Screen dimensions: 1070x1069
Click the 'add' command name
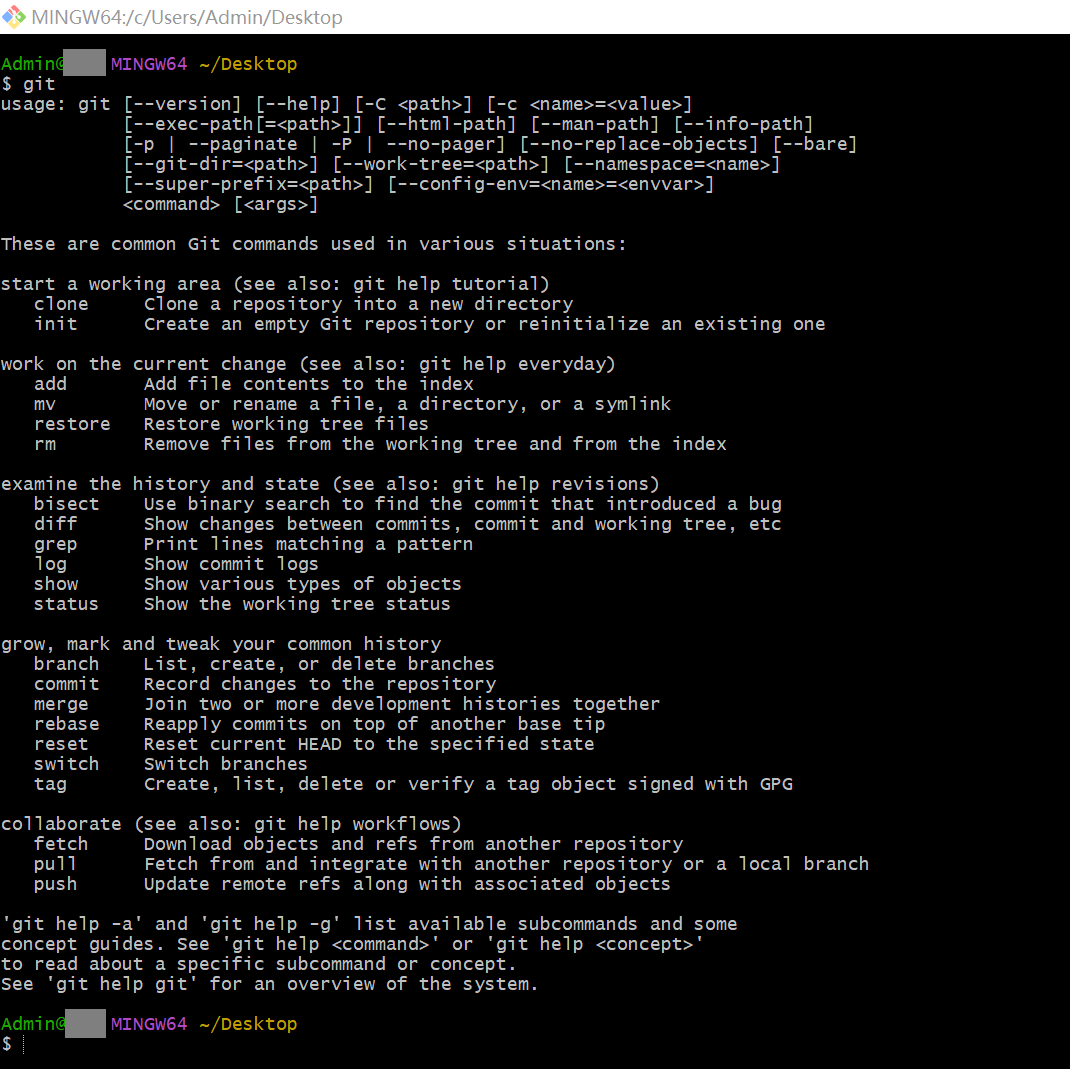click(50, 384)
